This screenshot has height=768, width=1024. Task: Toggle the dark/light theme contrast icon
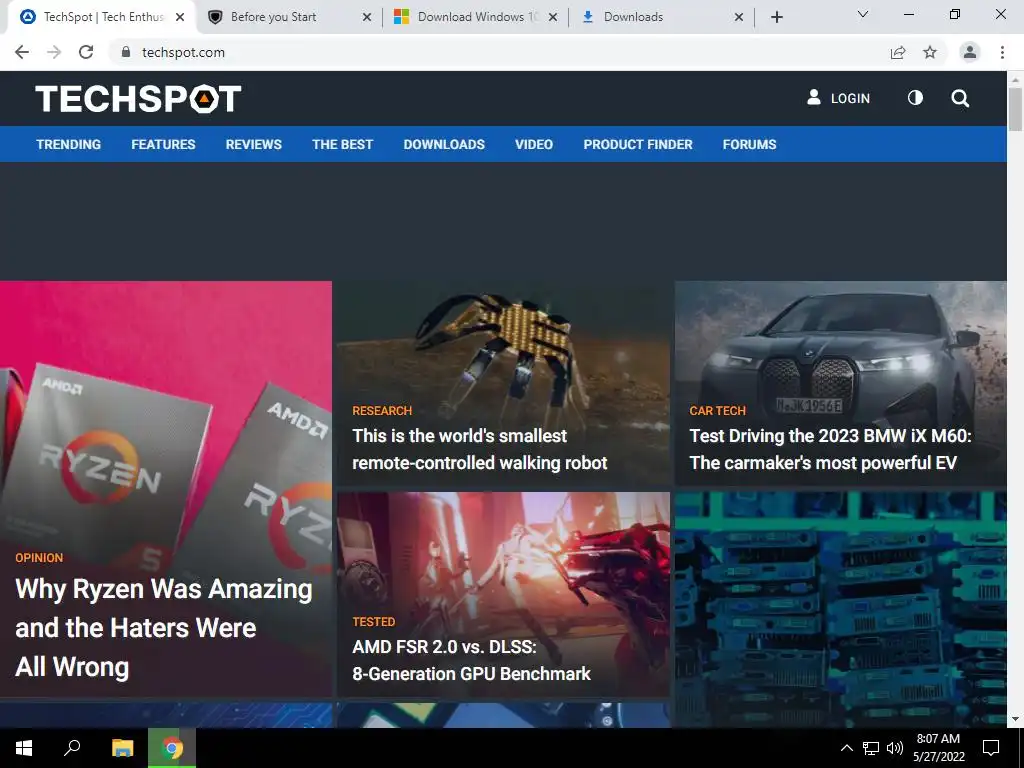[915, 98]
